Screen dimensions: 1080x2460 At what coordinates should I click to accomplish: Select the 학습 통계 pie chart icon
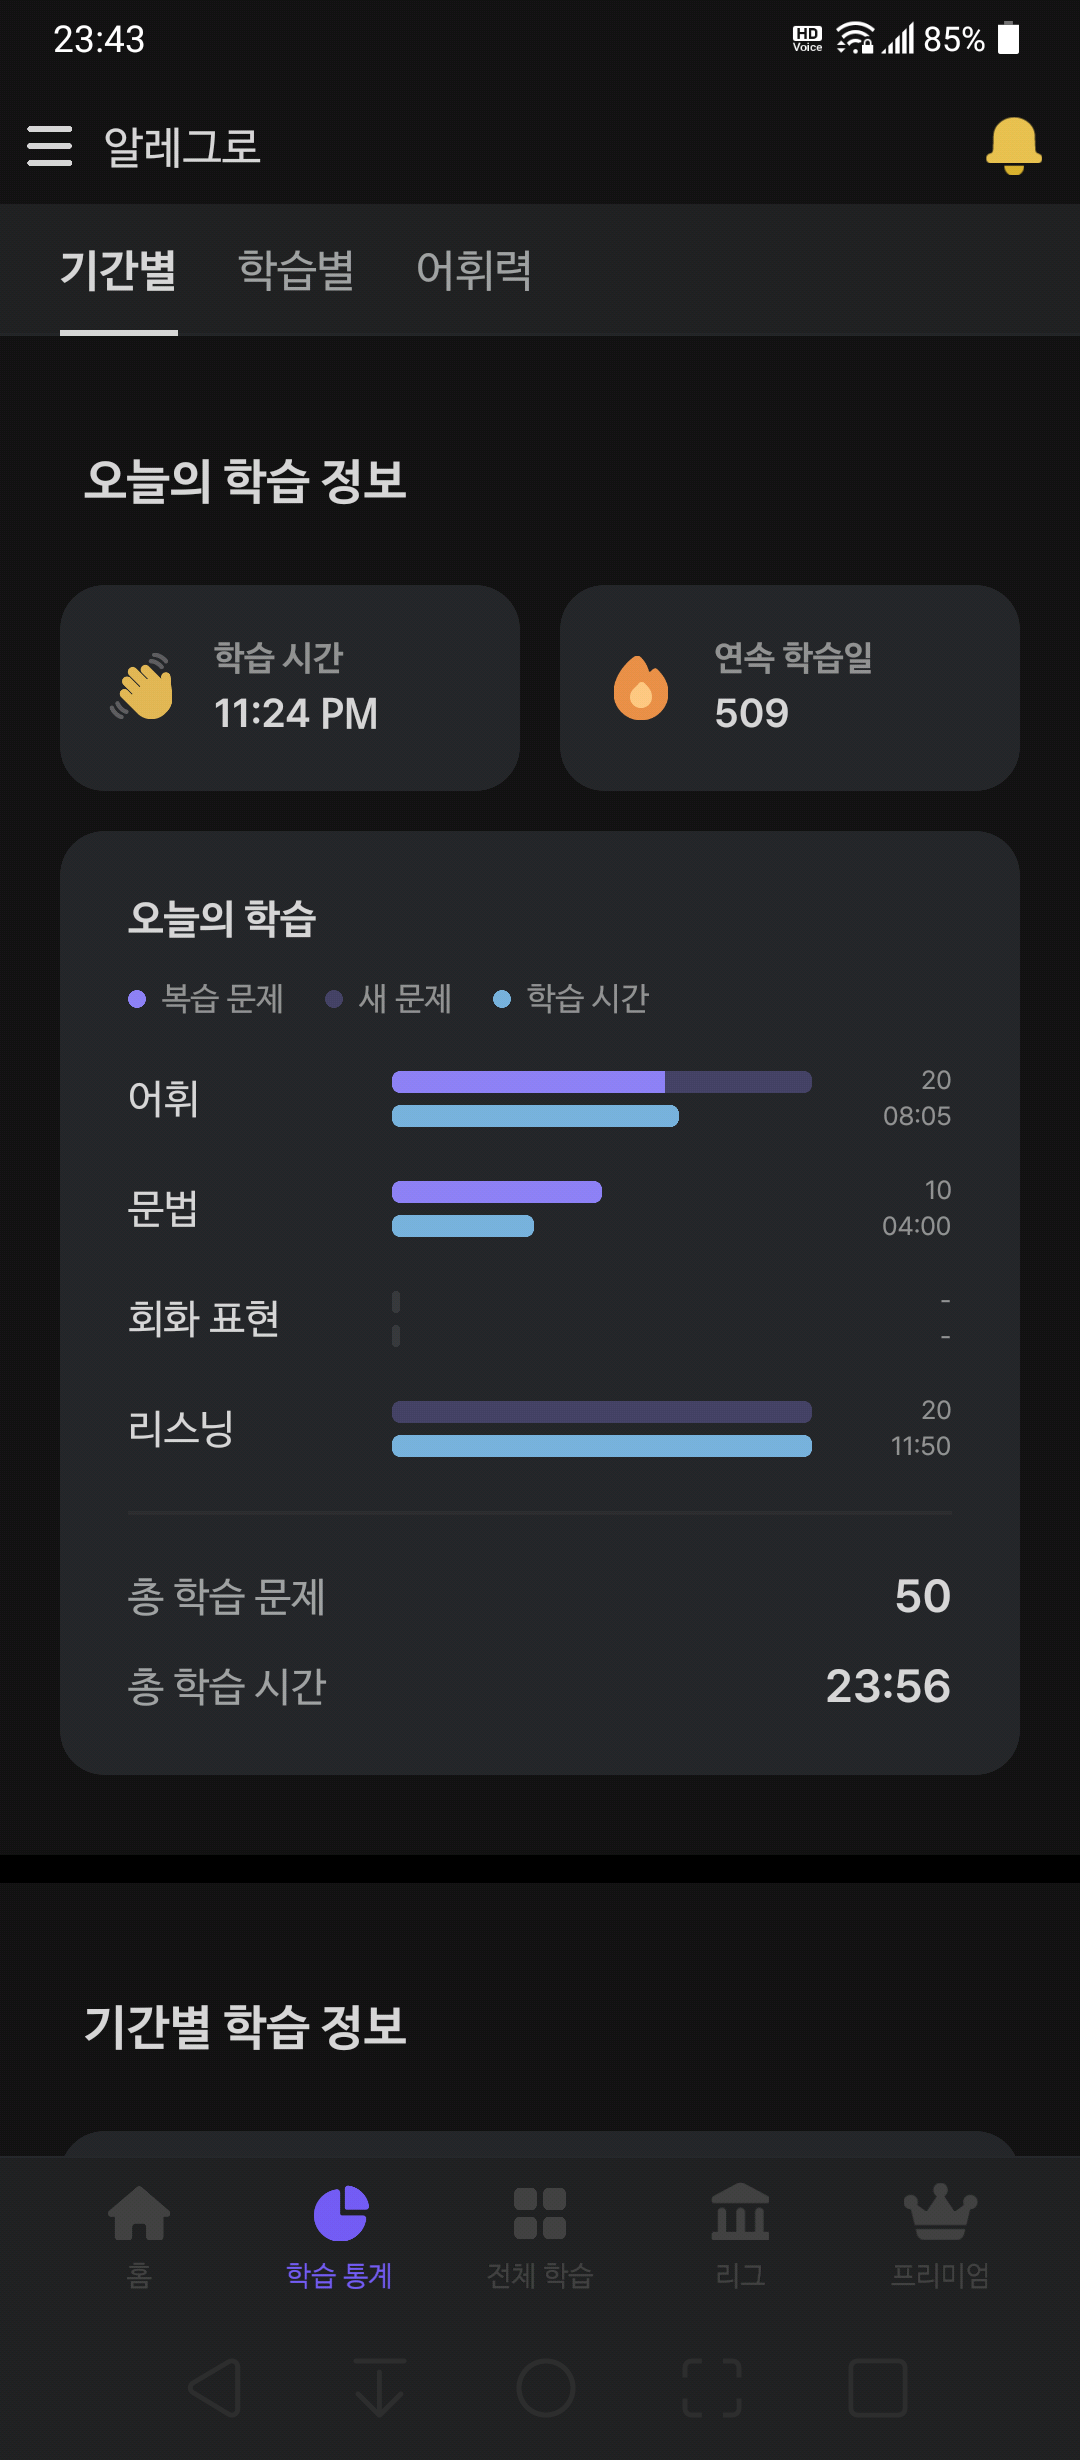pyautogui.click(x=341, y=2213)
